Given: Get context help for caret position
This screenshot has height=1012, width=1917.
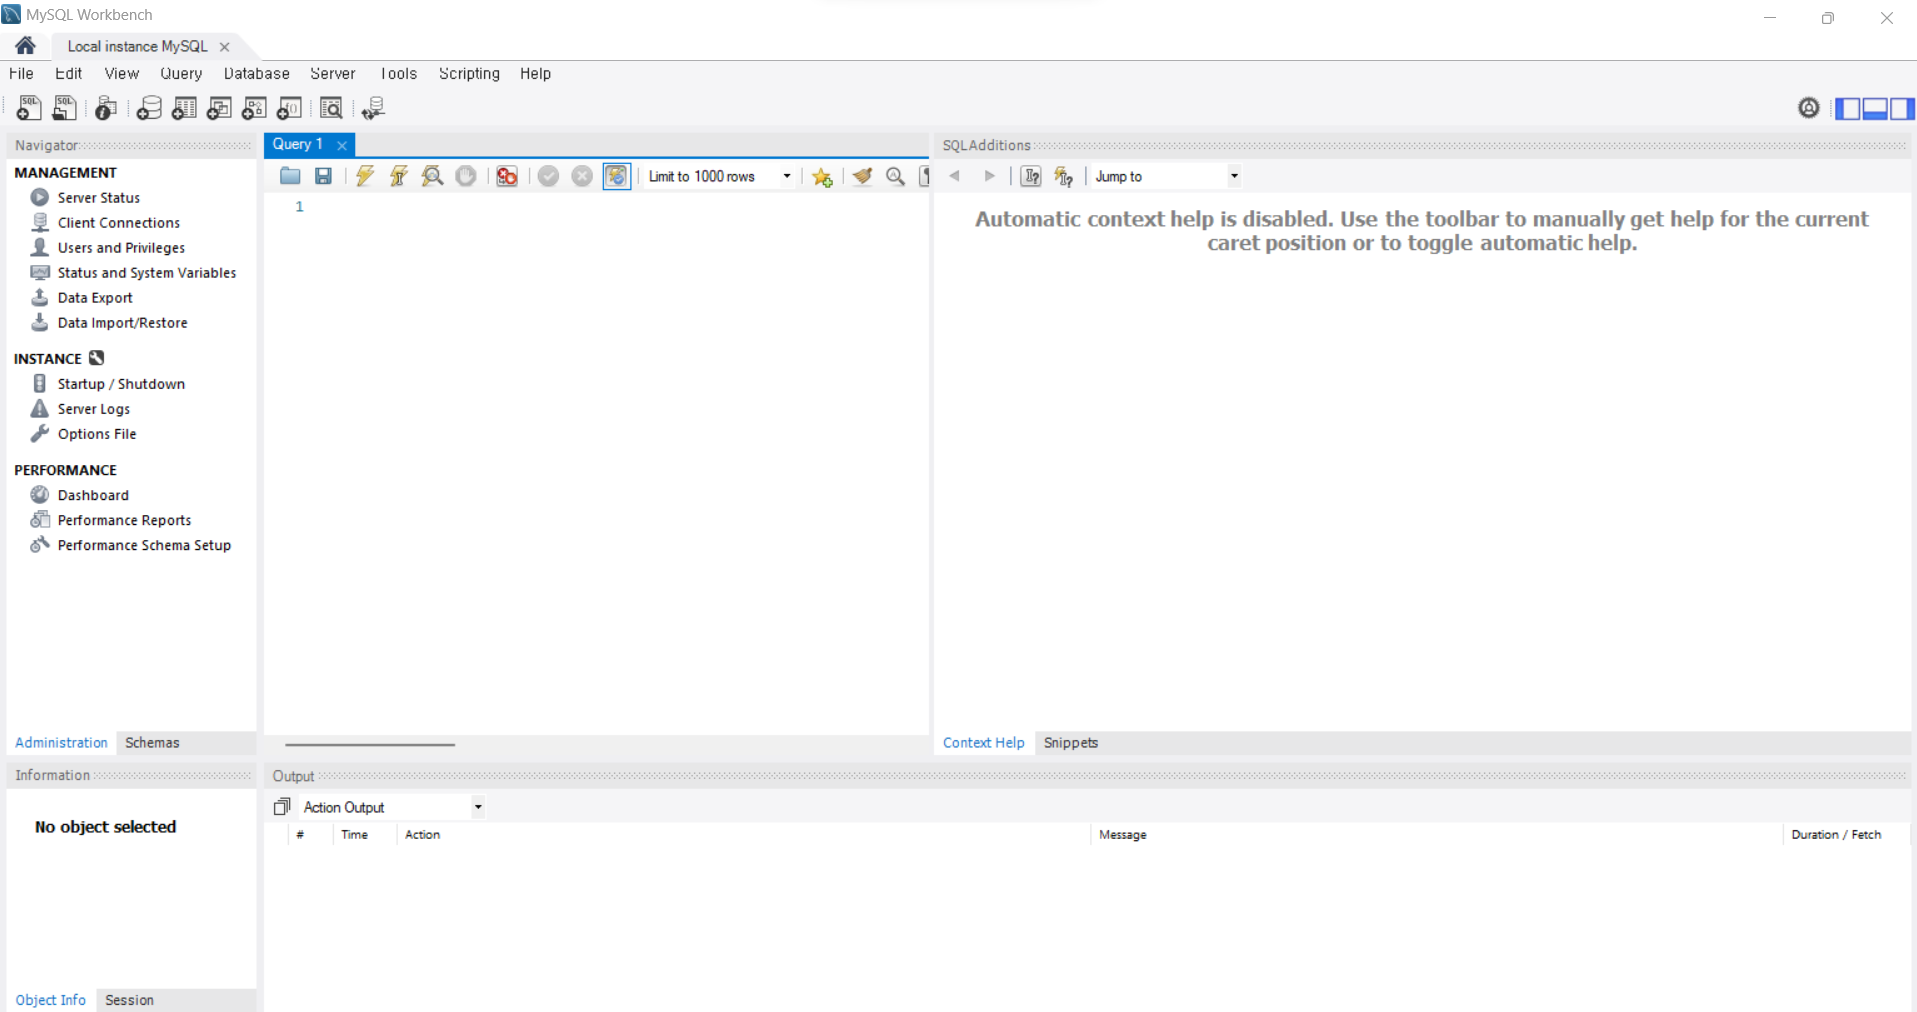Looking at the screenshot, I should coord(1031,176).
